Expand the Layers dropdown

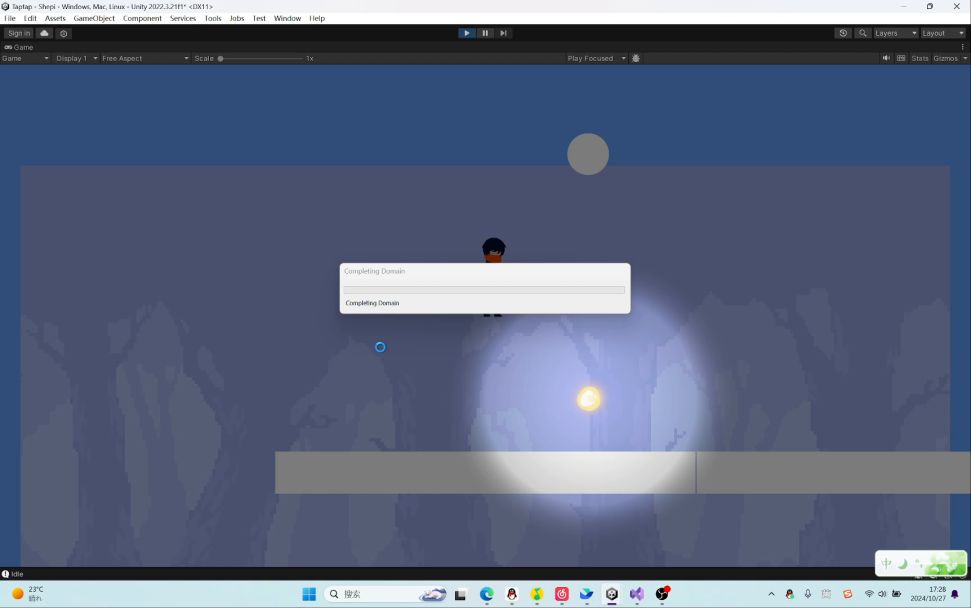[895, 33]
